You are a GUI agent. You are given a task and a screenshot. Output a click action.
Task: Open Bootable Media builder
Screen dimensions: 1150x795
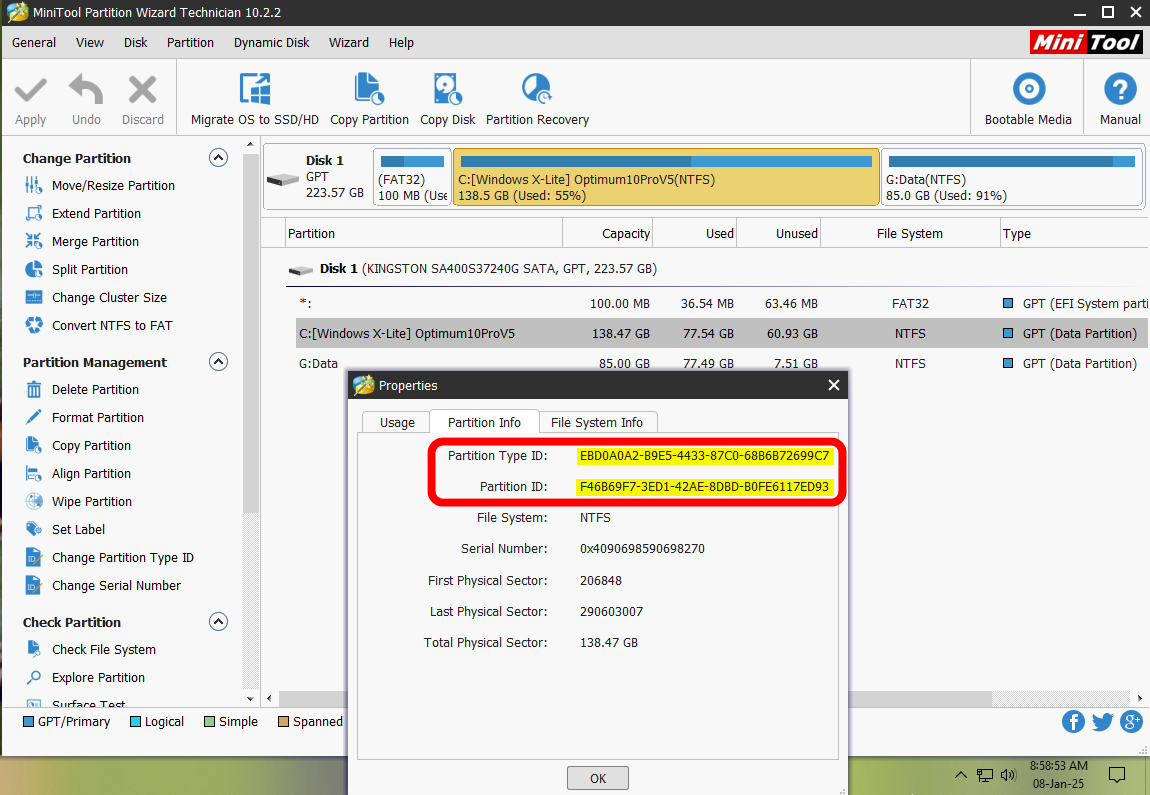(1028, 99)
